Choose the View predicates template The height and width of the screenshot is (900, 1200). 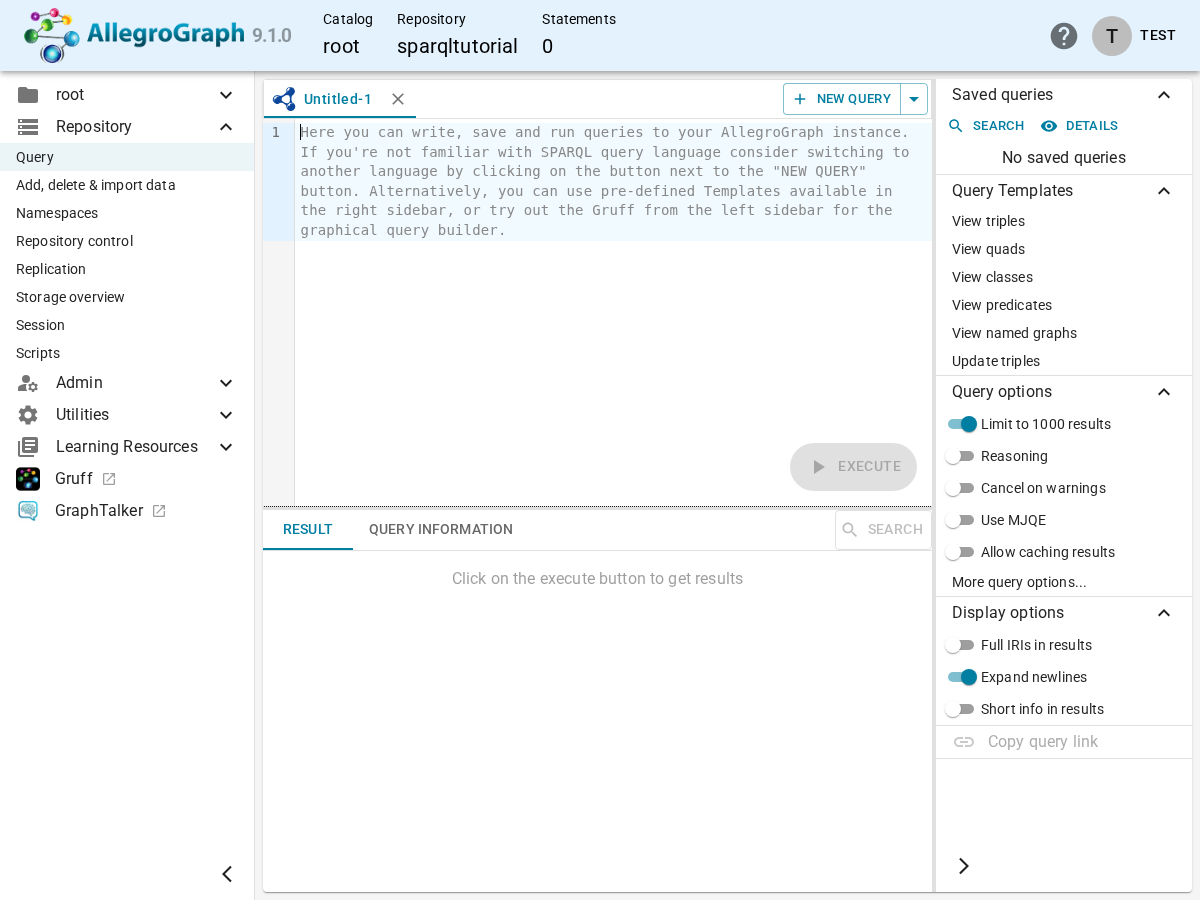(1002, 305)
